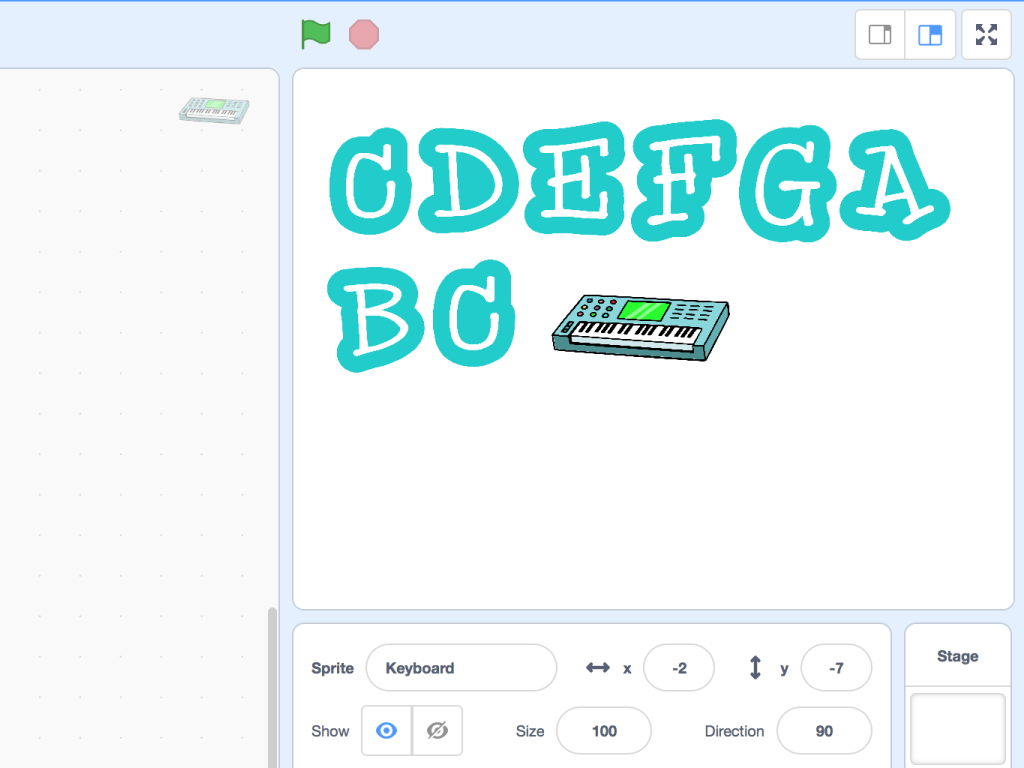Click the red stop button
Viewport: 1024px width, 768px height.
pos(364,35)
